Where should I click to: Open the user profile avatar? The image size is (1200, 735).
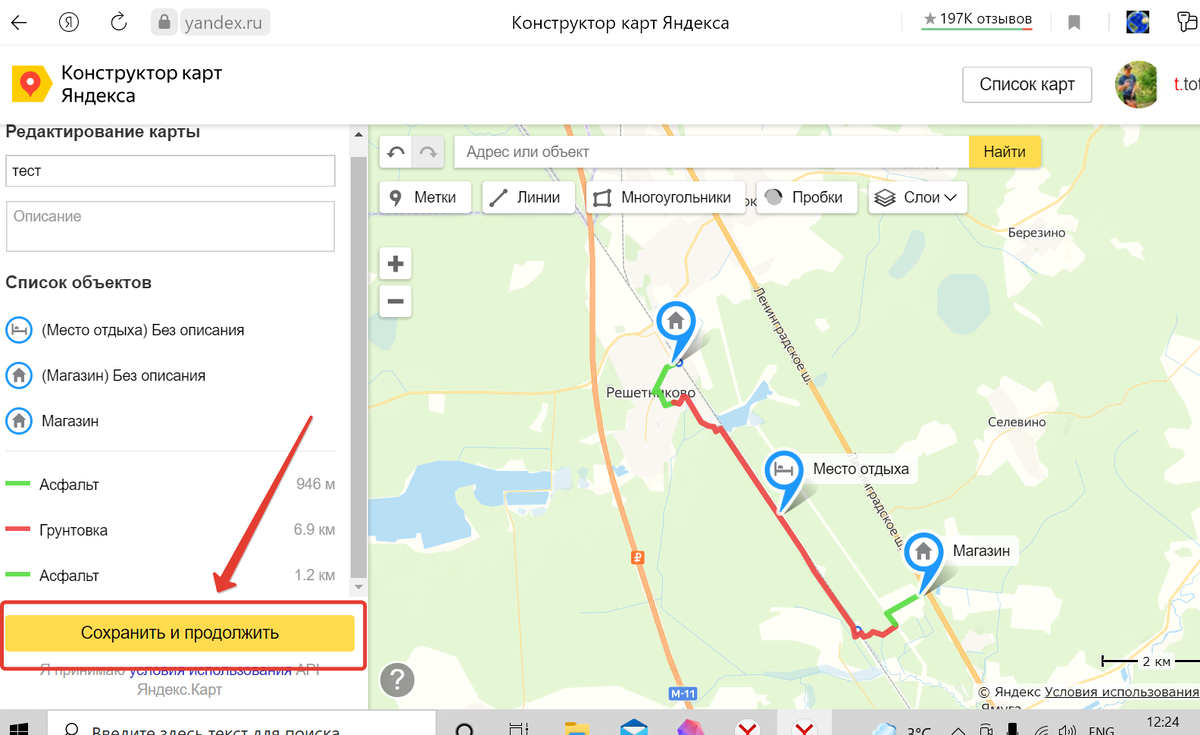click(x=1138, y=85)
